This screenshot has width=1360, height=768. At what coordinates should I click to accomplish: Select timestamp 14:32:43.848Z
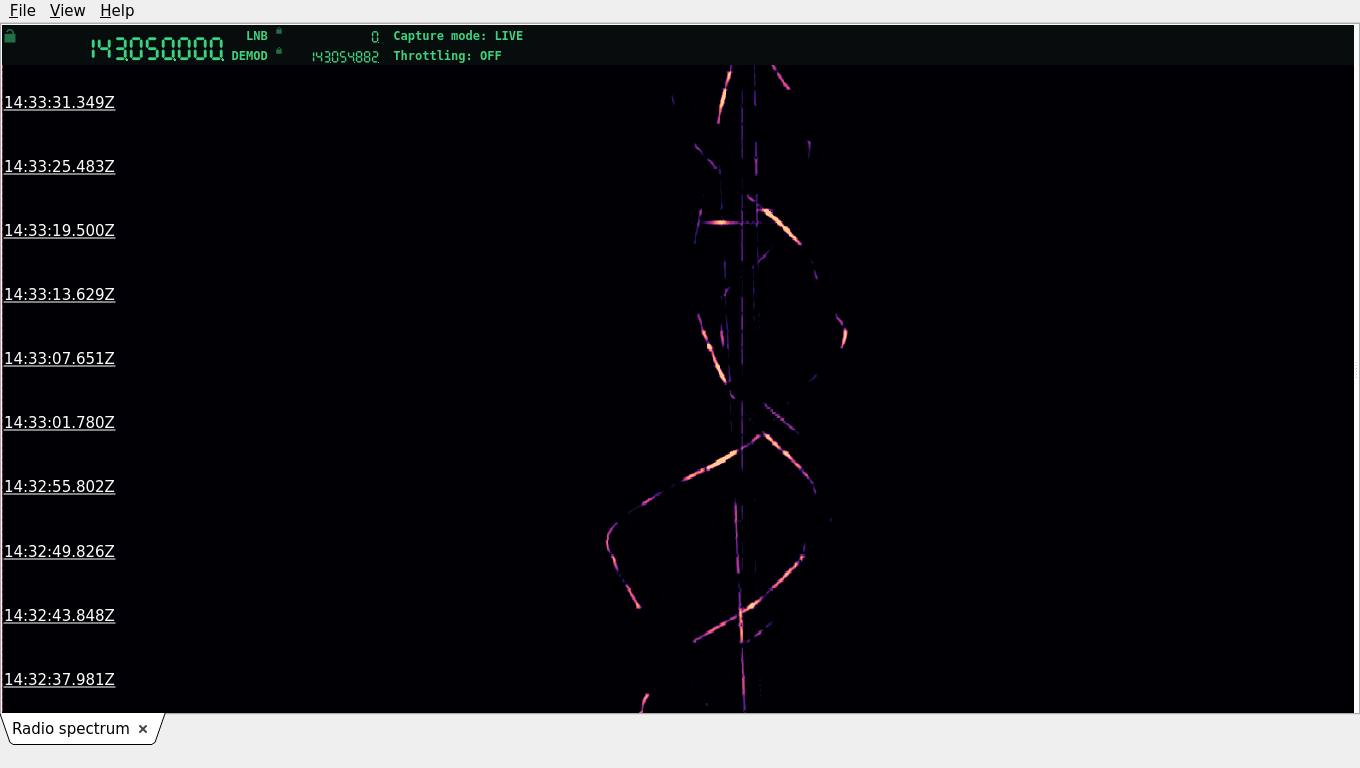tap(60, 615)
